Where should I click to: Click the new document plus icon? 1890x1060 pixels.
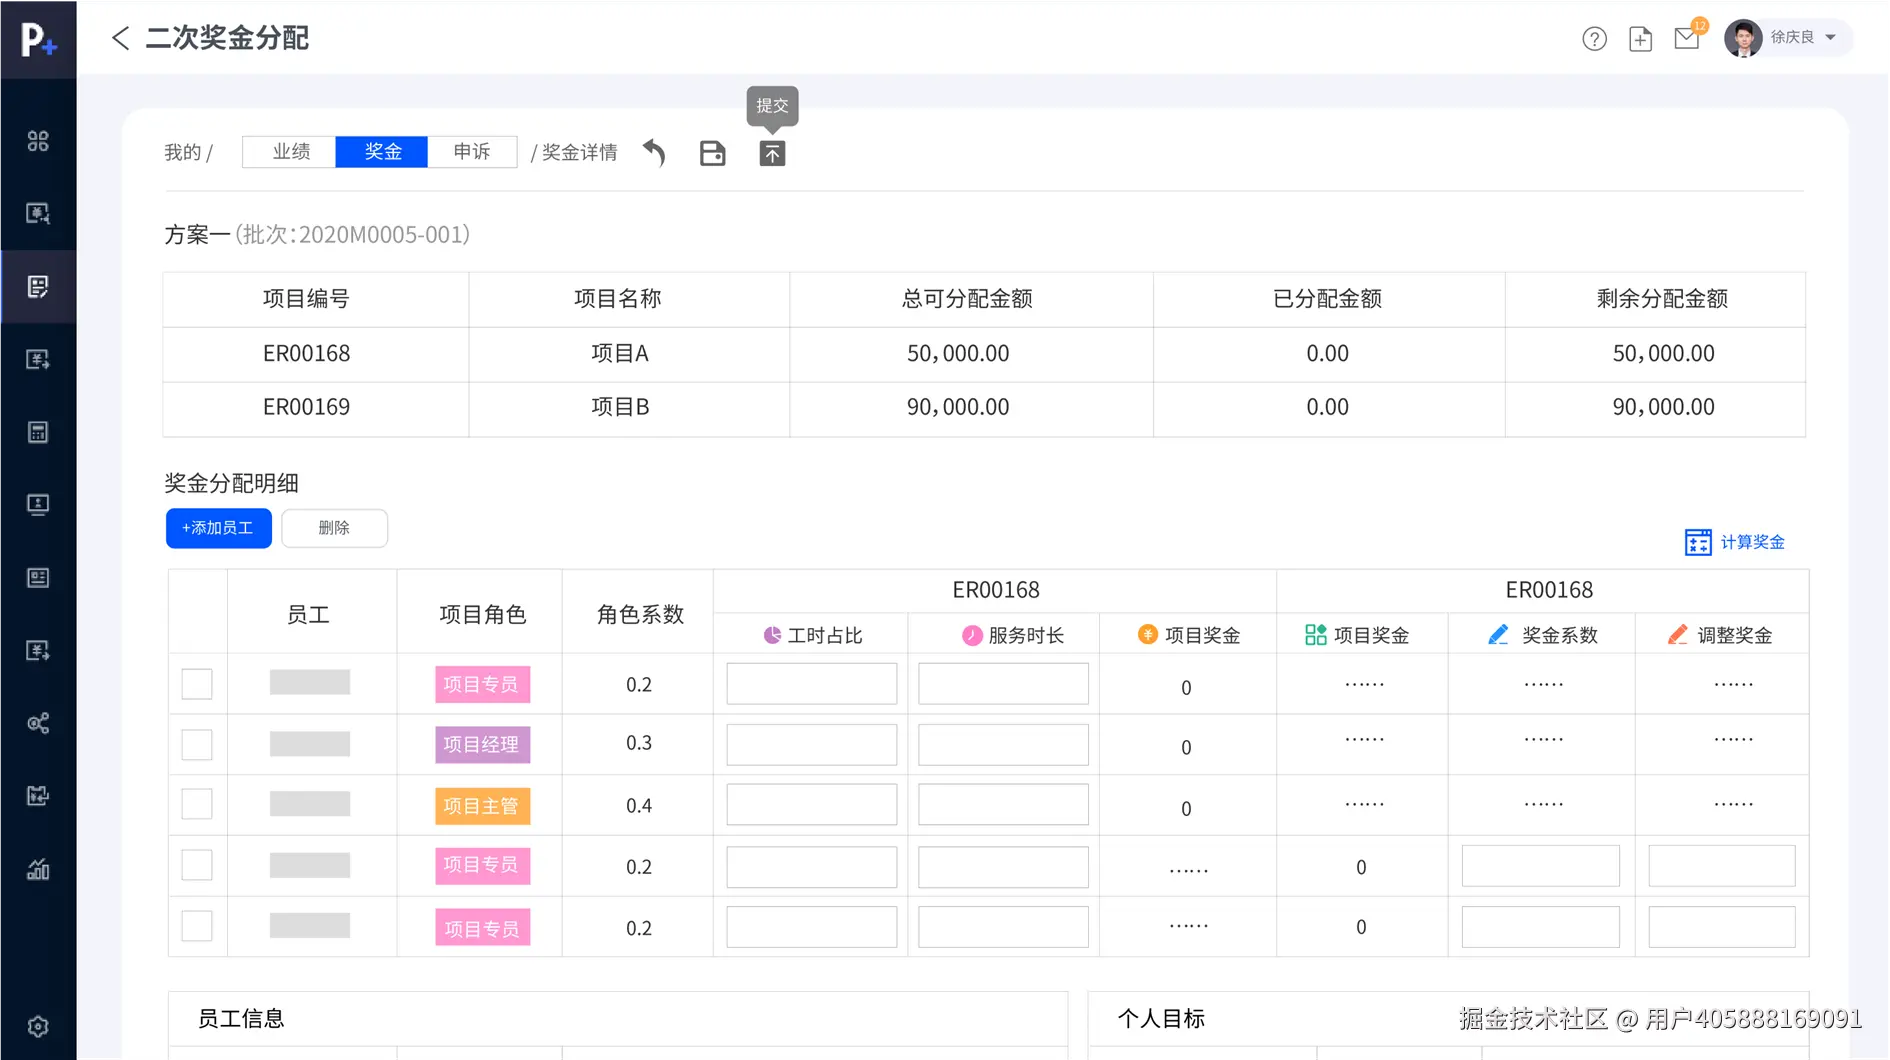1640,39
